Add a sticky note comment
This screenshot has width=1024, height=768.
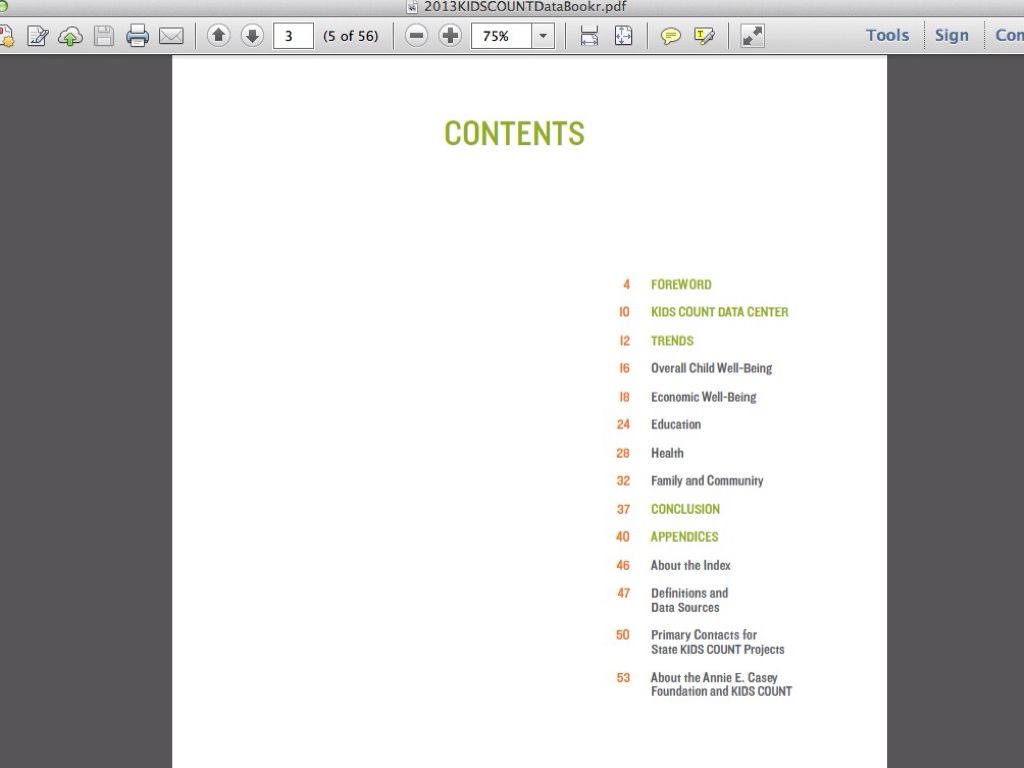coord(671,36)
